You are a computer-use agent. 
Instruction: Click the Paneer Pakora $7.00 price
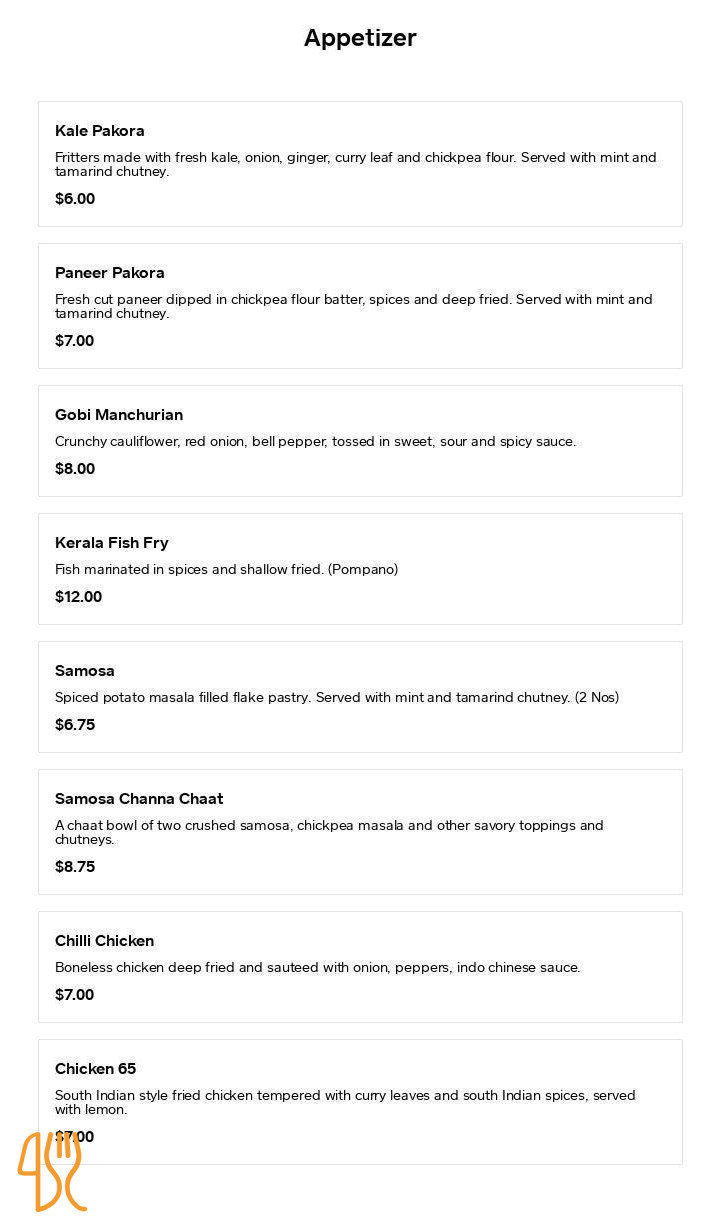pos(75,341)
